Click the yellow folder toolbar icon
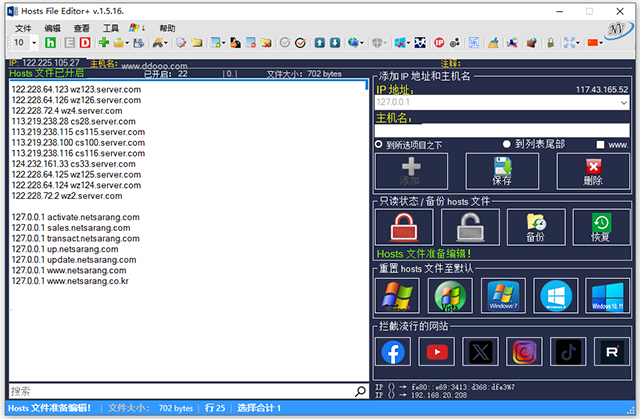Image resolution: width=640 pixels, height=419 pixels. point(197,43)
